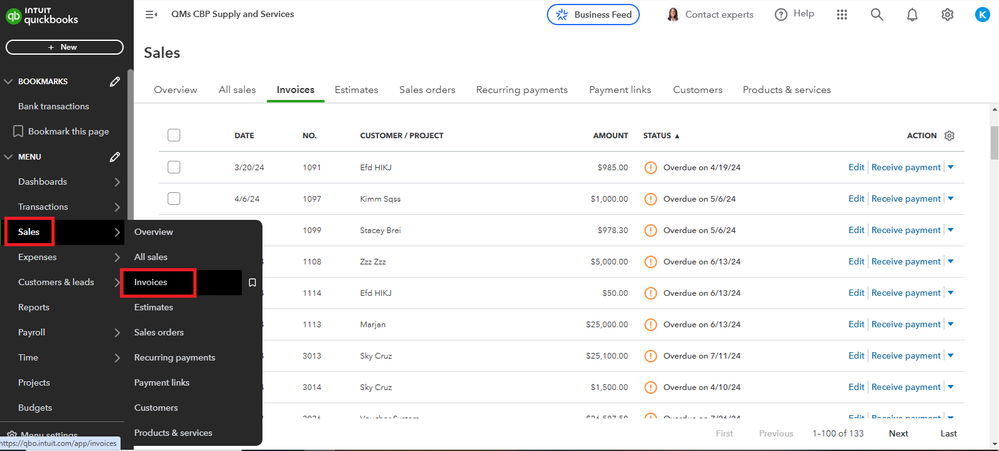
Task: Open the Recurring payments tab
Action: click(x=522, y=90)
